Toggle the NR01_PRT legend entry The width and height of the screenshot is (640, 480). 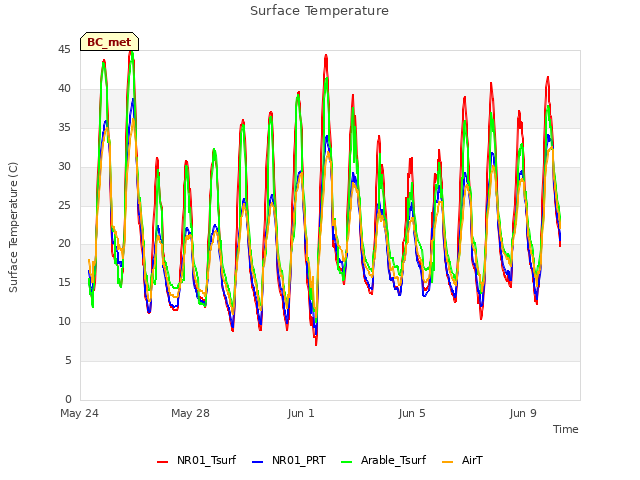pos(289,460)
